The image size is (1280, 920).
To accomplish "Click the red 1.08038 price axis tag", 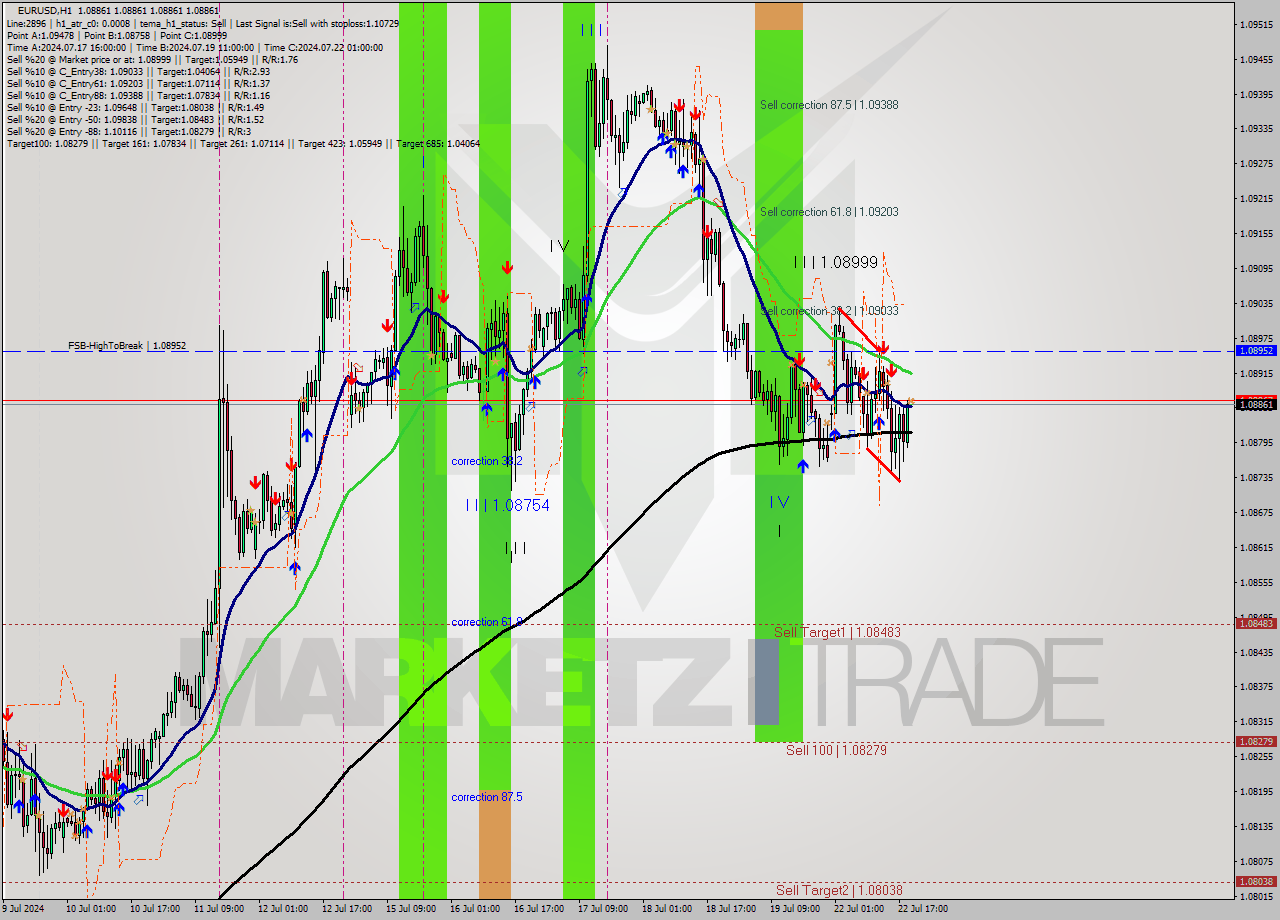I will (1255, 881).
